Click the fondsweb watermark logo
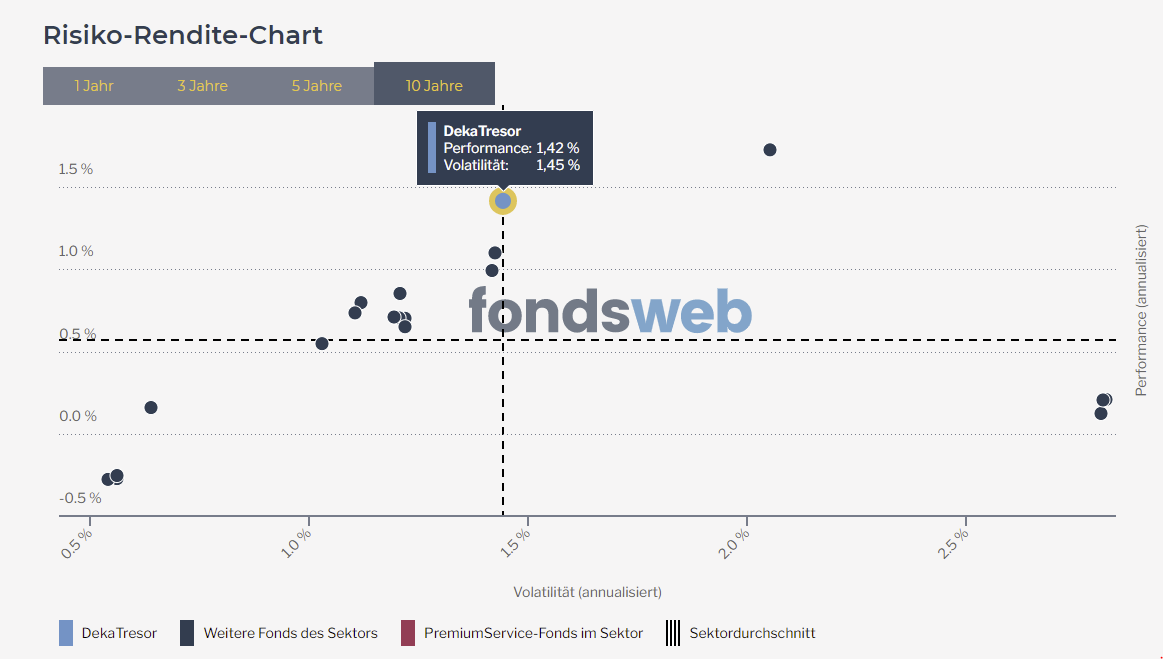This screenshot has height=659, width=1163. coord(610,311)
